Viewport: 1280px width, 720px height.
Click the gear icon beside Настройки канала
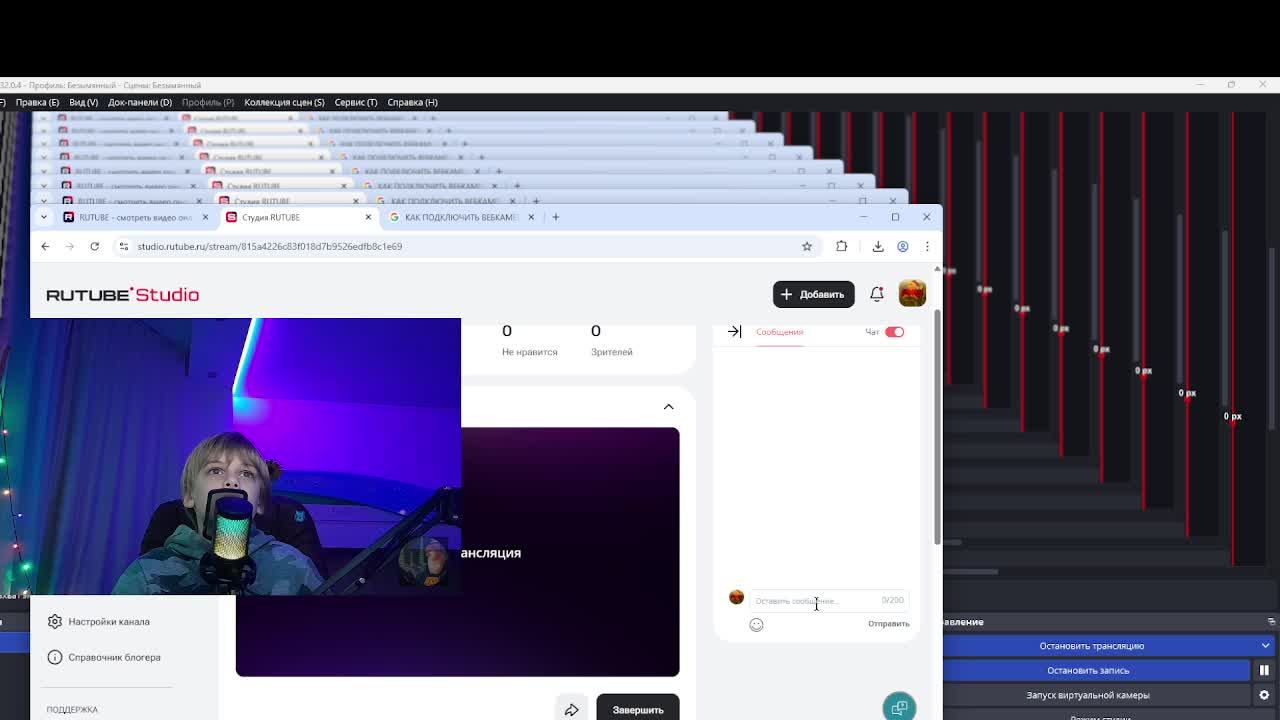(55, 621)
